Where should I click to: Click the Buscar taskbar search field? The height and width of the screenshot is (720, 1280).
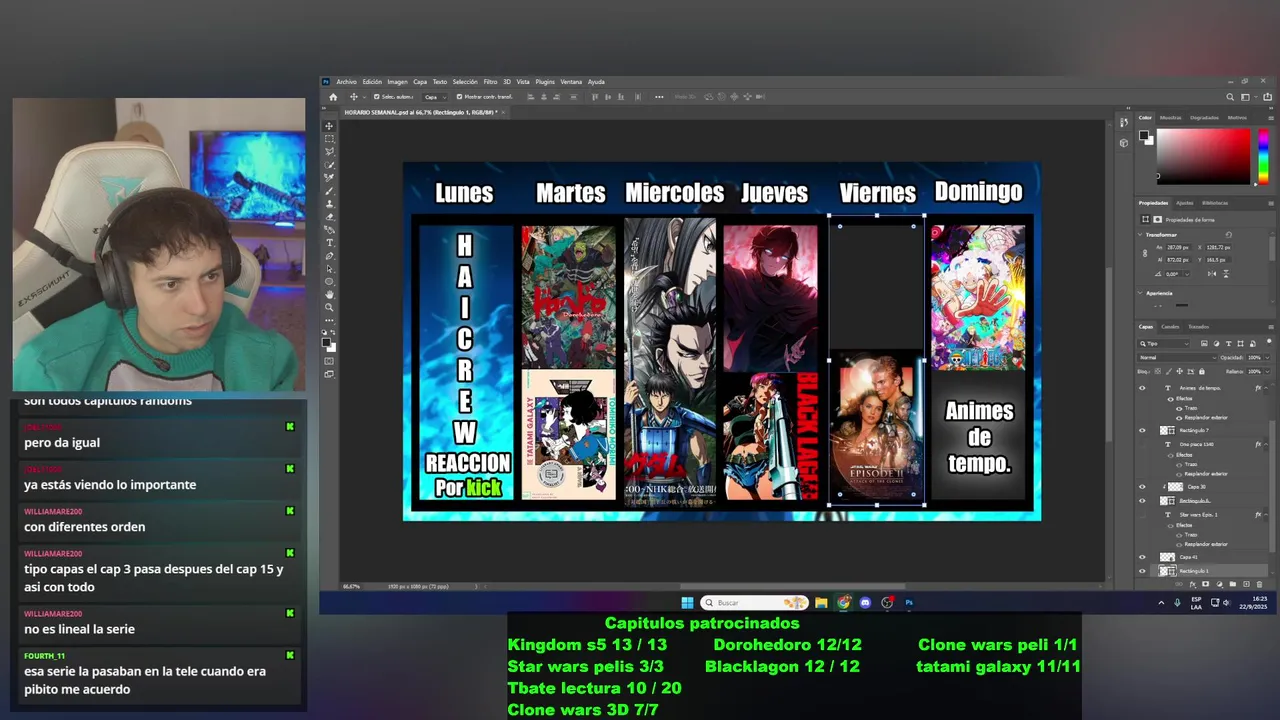(x=754, y=603)
